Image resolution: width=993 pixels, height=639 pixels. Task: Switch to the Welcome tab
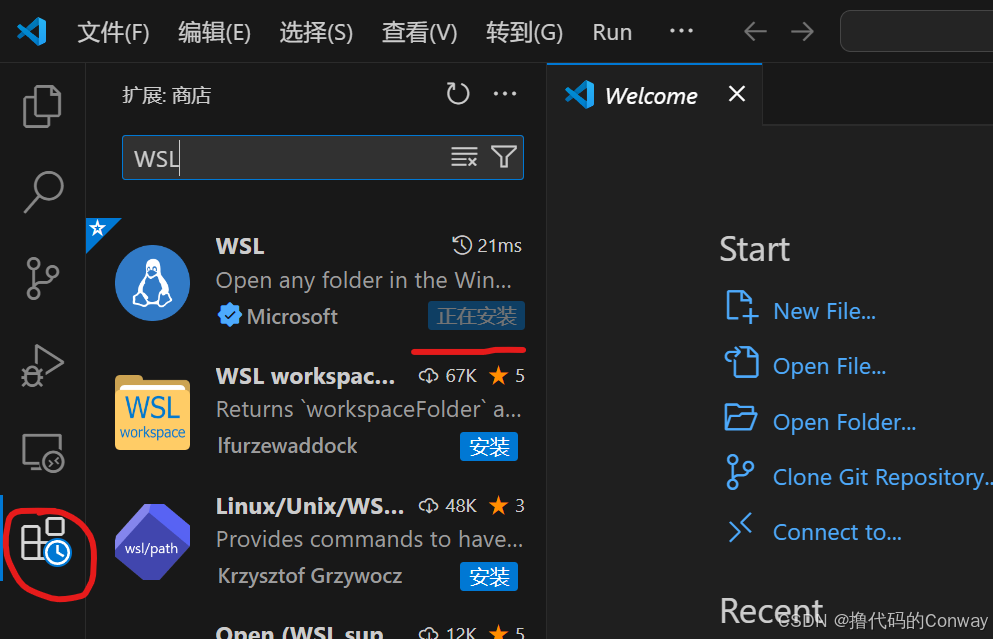tap(650, 94)
